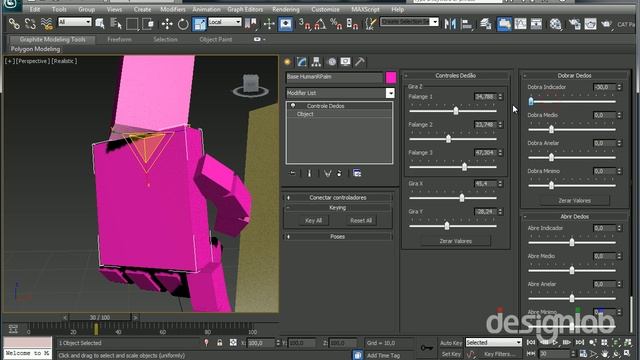Toggle Percent Snap
640x360 pixels.
(336, 24)
